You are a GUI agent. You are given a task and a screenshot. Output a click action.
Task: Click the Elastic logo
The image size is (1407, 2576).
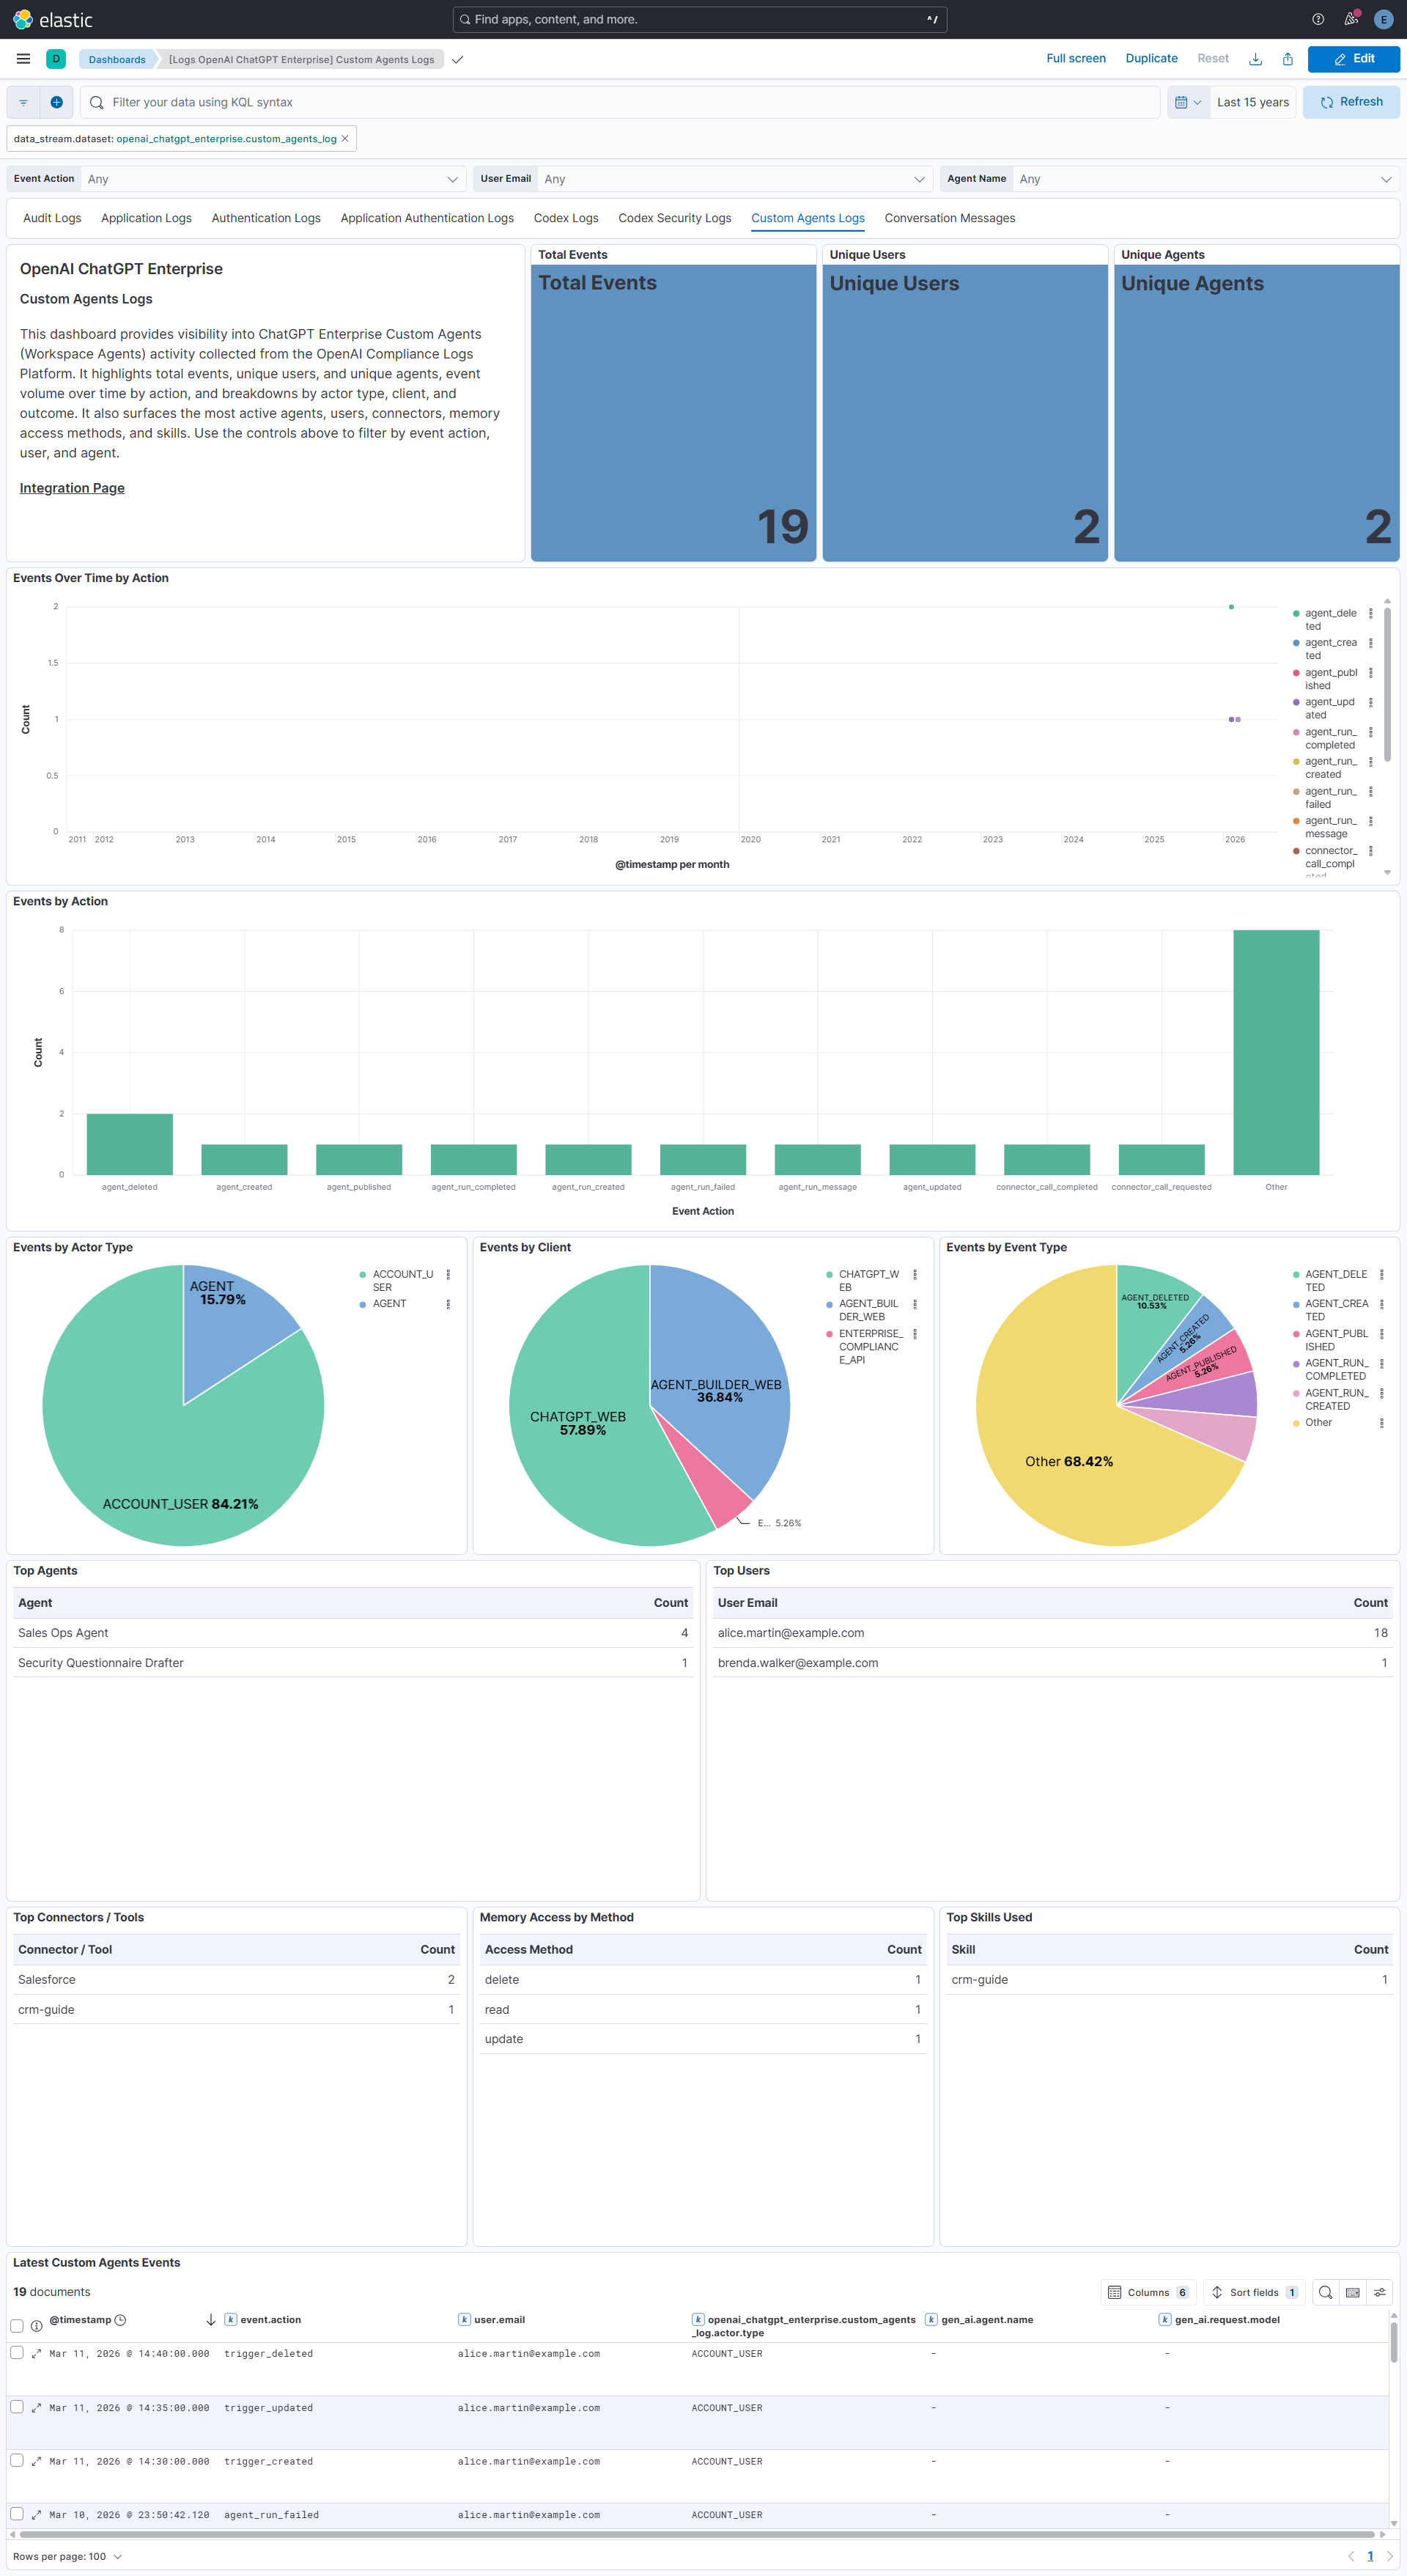[52, 19]
